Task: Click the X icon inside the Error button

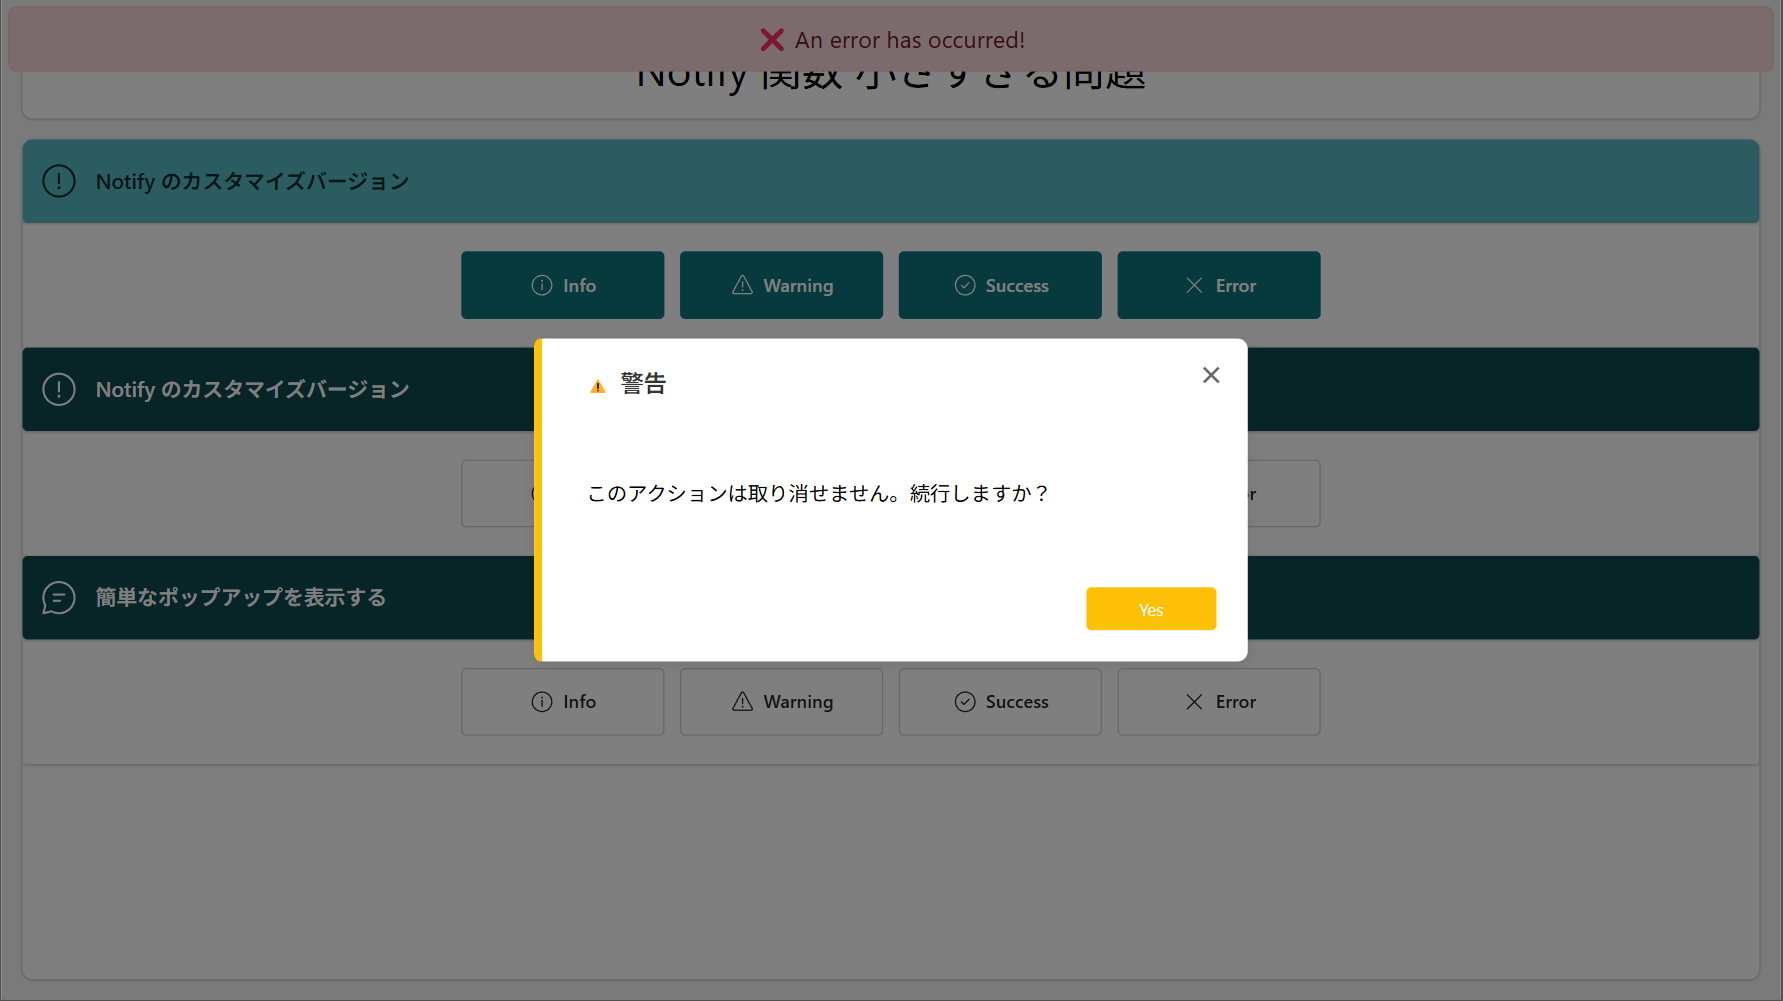Action: point(1193,285)
